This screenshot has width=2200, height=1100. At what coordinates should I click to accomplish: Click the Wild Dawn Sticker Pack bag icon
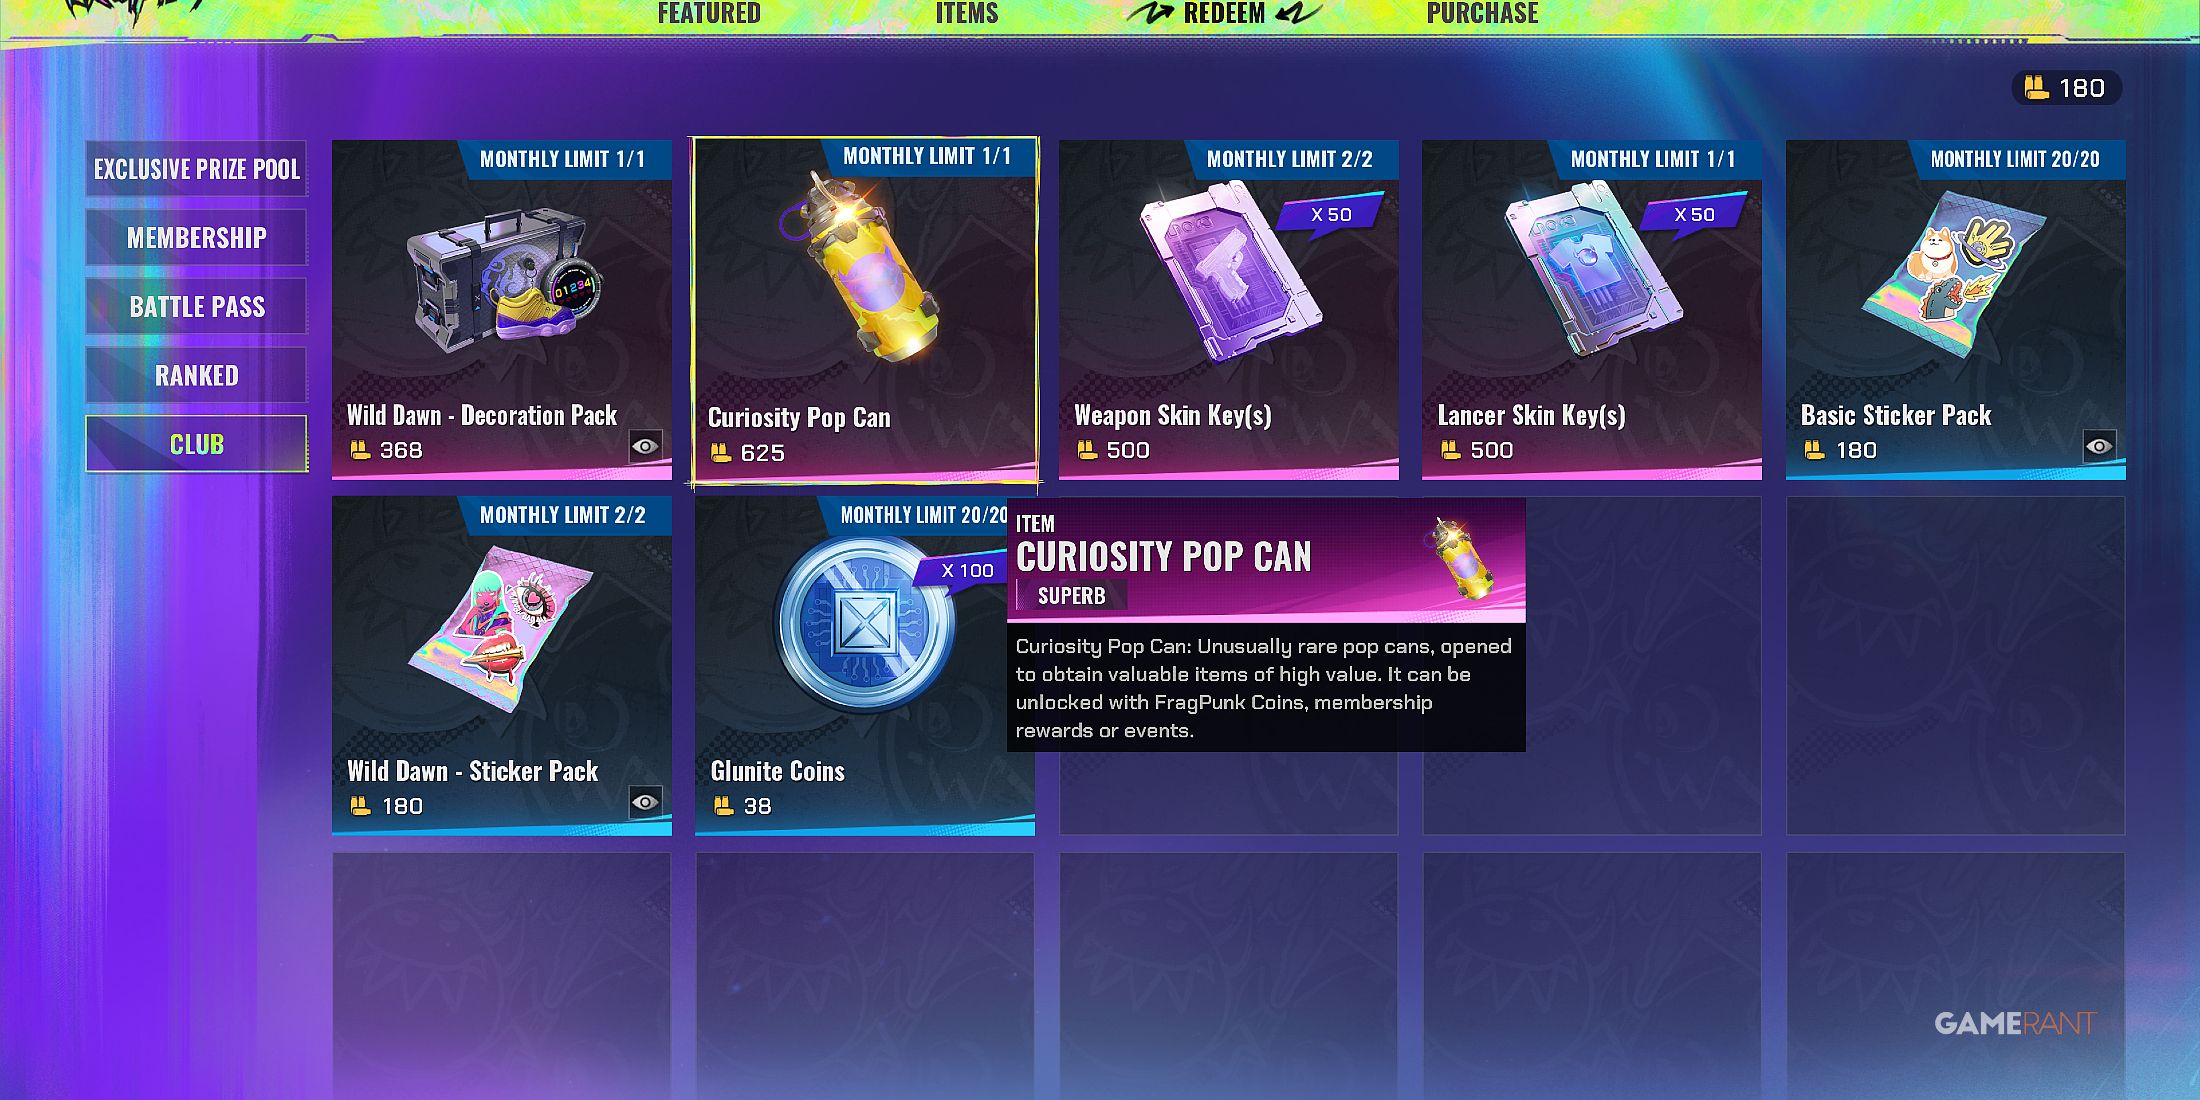click(501, 628)
